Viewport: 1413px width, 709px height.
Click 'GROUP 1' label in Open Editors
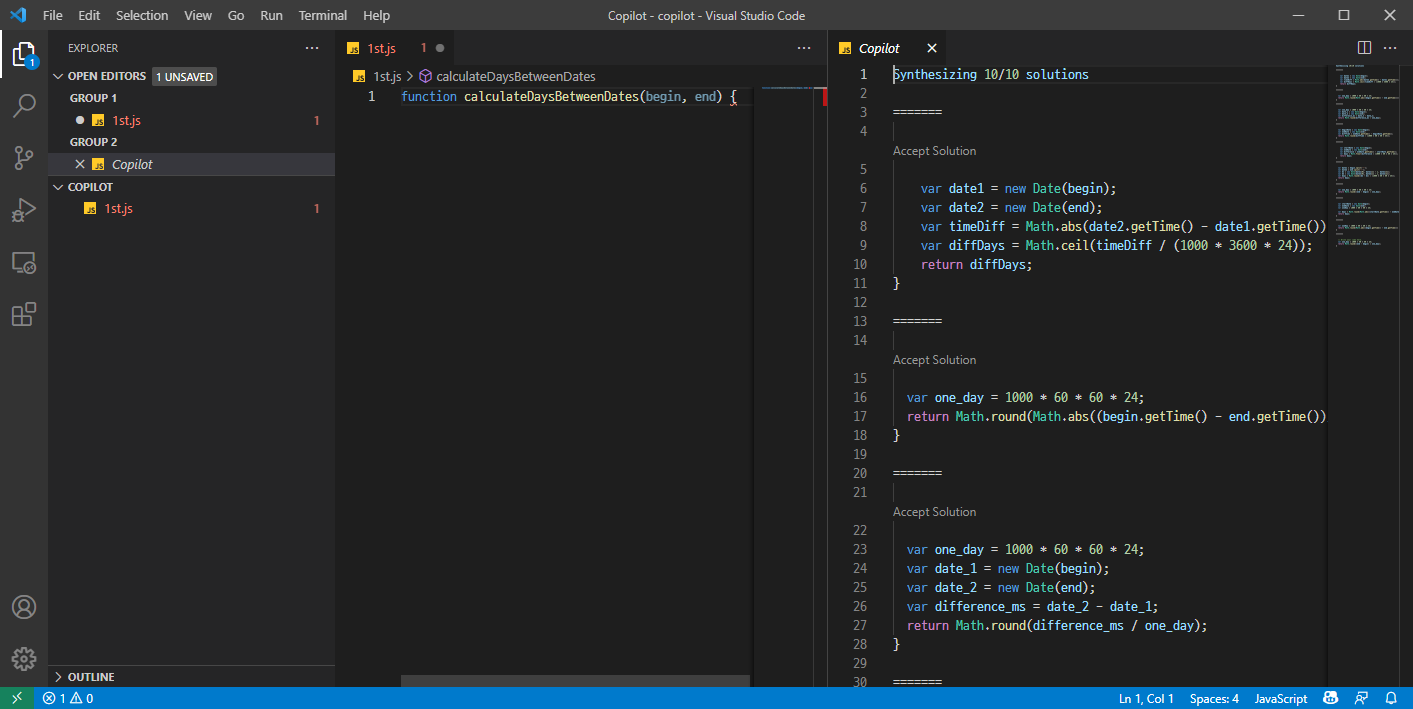[x=93, y=98]
